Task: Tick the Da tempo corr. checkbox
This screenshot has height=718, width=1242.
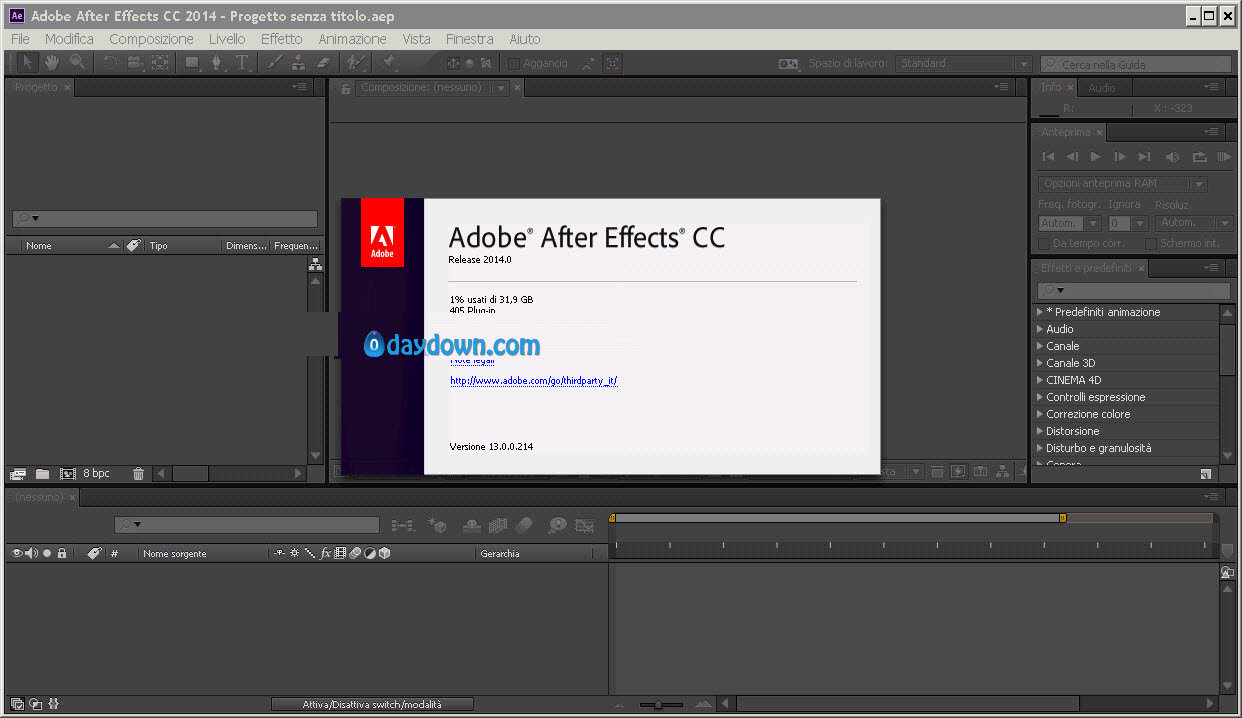Action: [x=1045, y=243]
